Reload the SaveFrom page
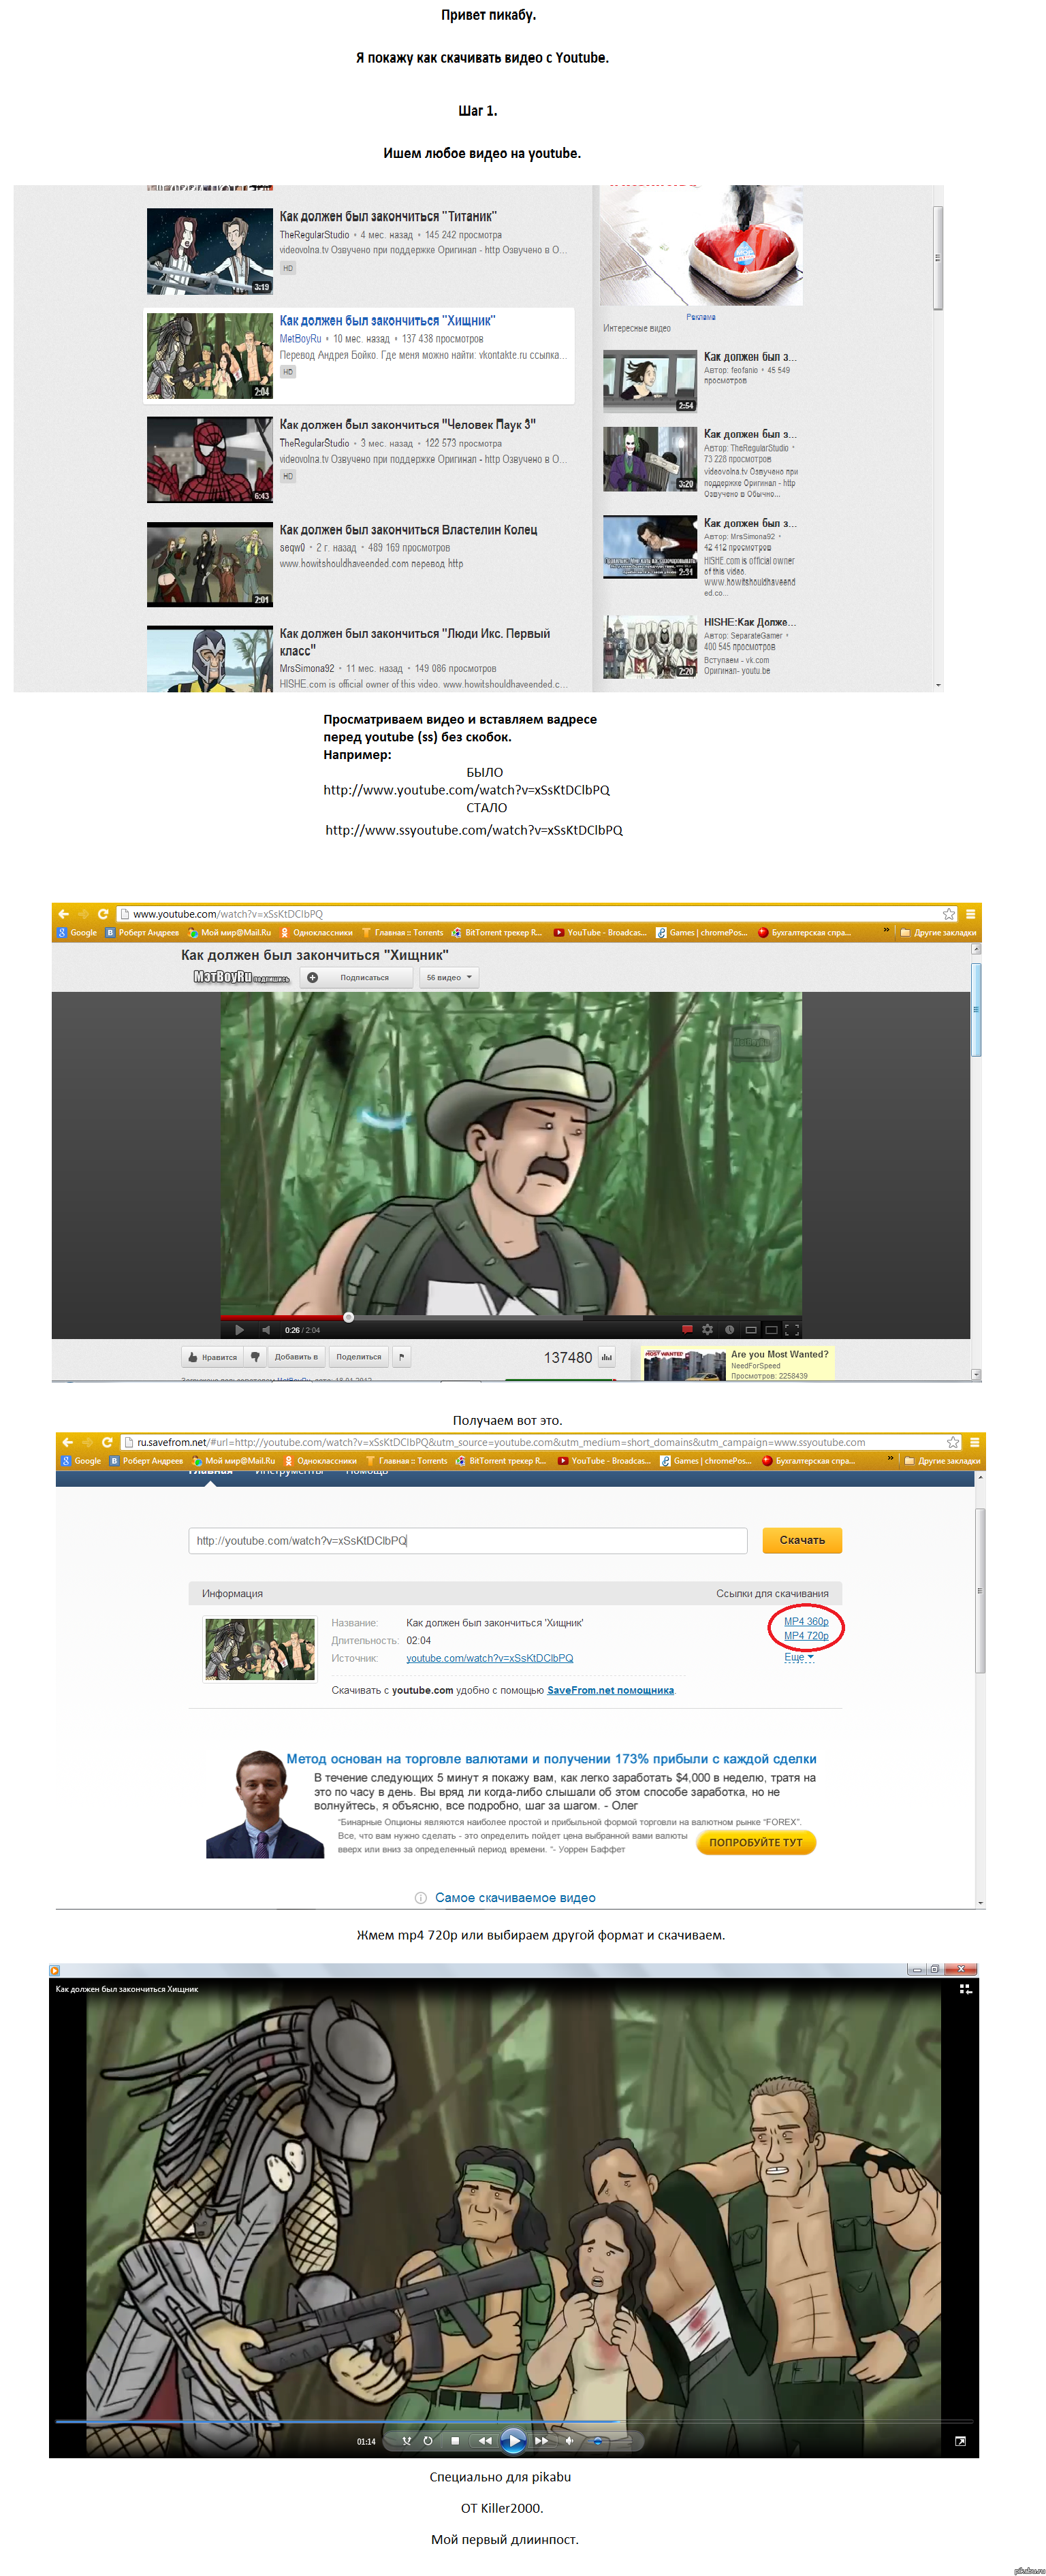The width and height of the screenshot is (1046, 2576). pos(107,1442)
